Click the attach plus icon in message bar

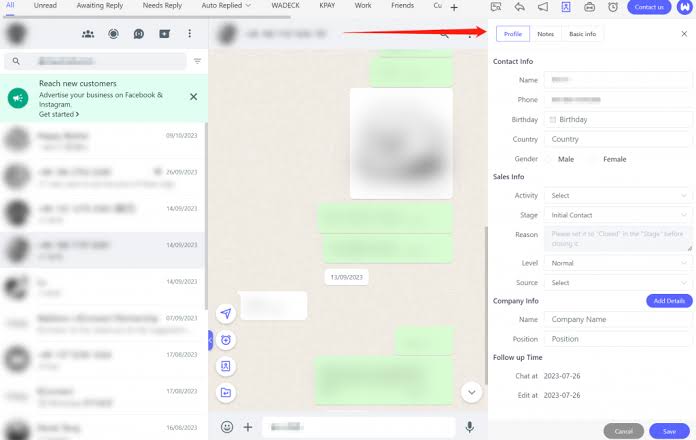coord(248,427)
